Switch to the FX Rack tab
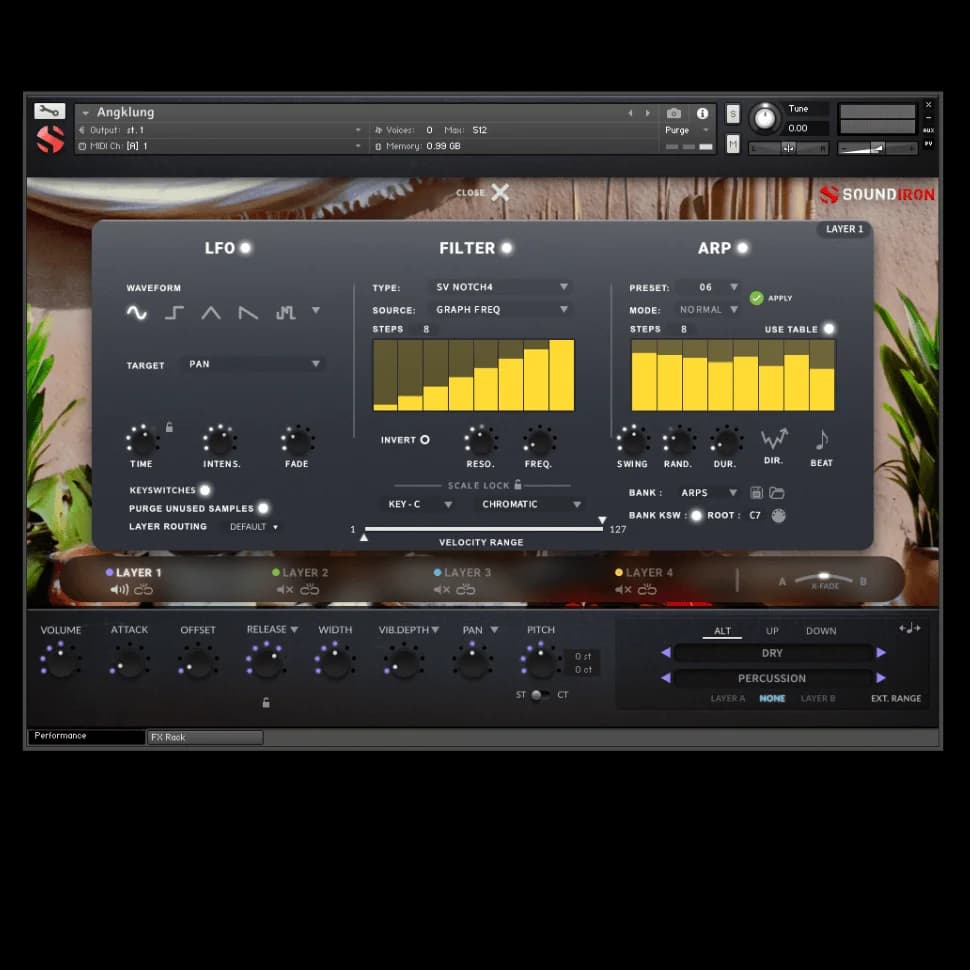 [205, 737]
